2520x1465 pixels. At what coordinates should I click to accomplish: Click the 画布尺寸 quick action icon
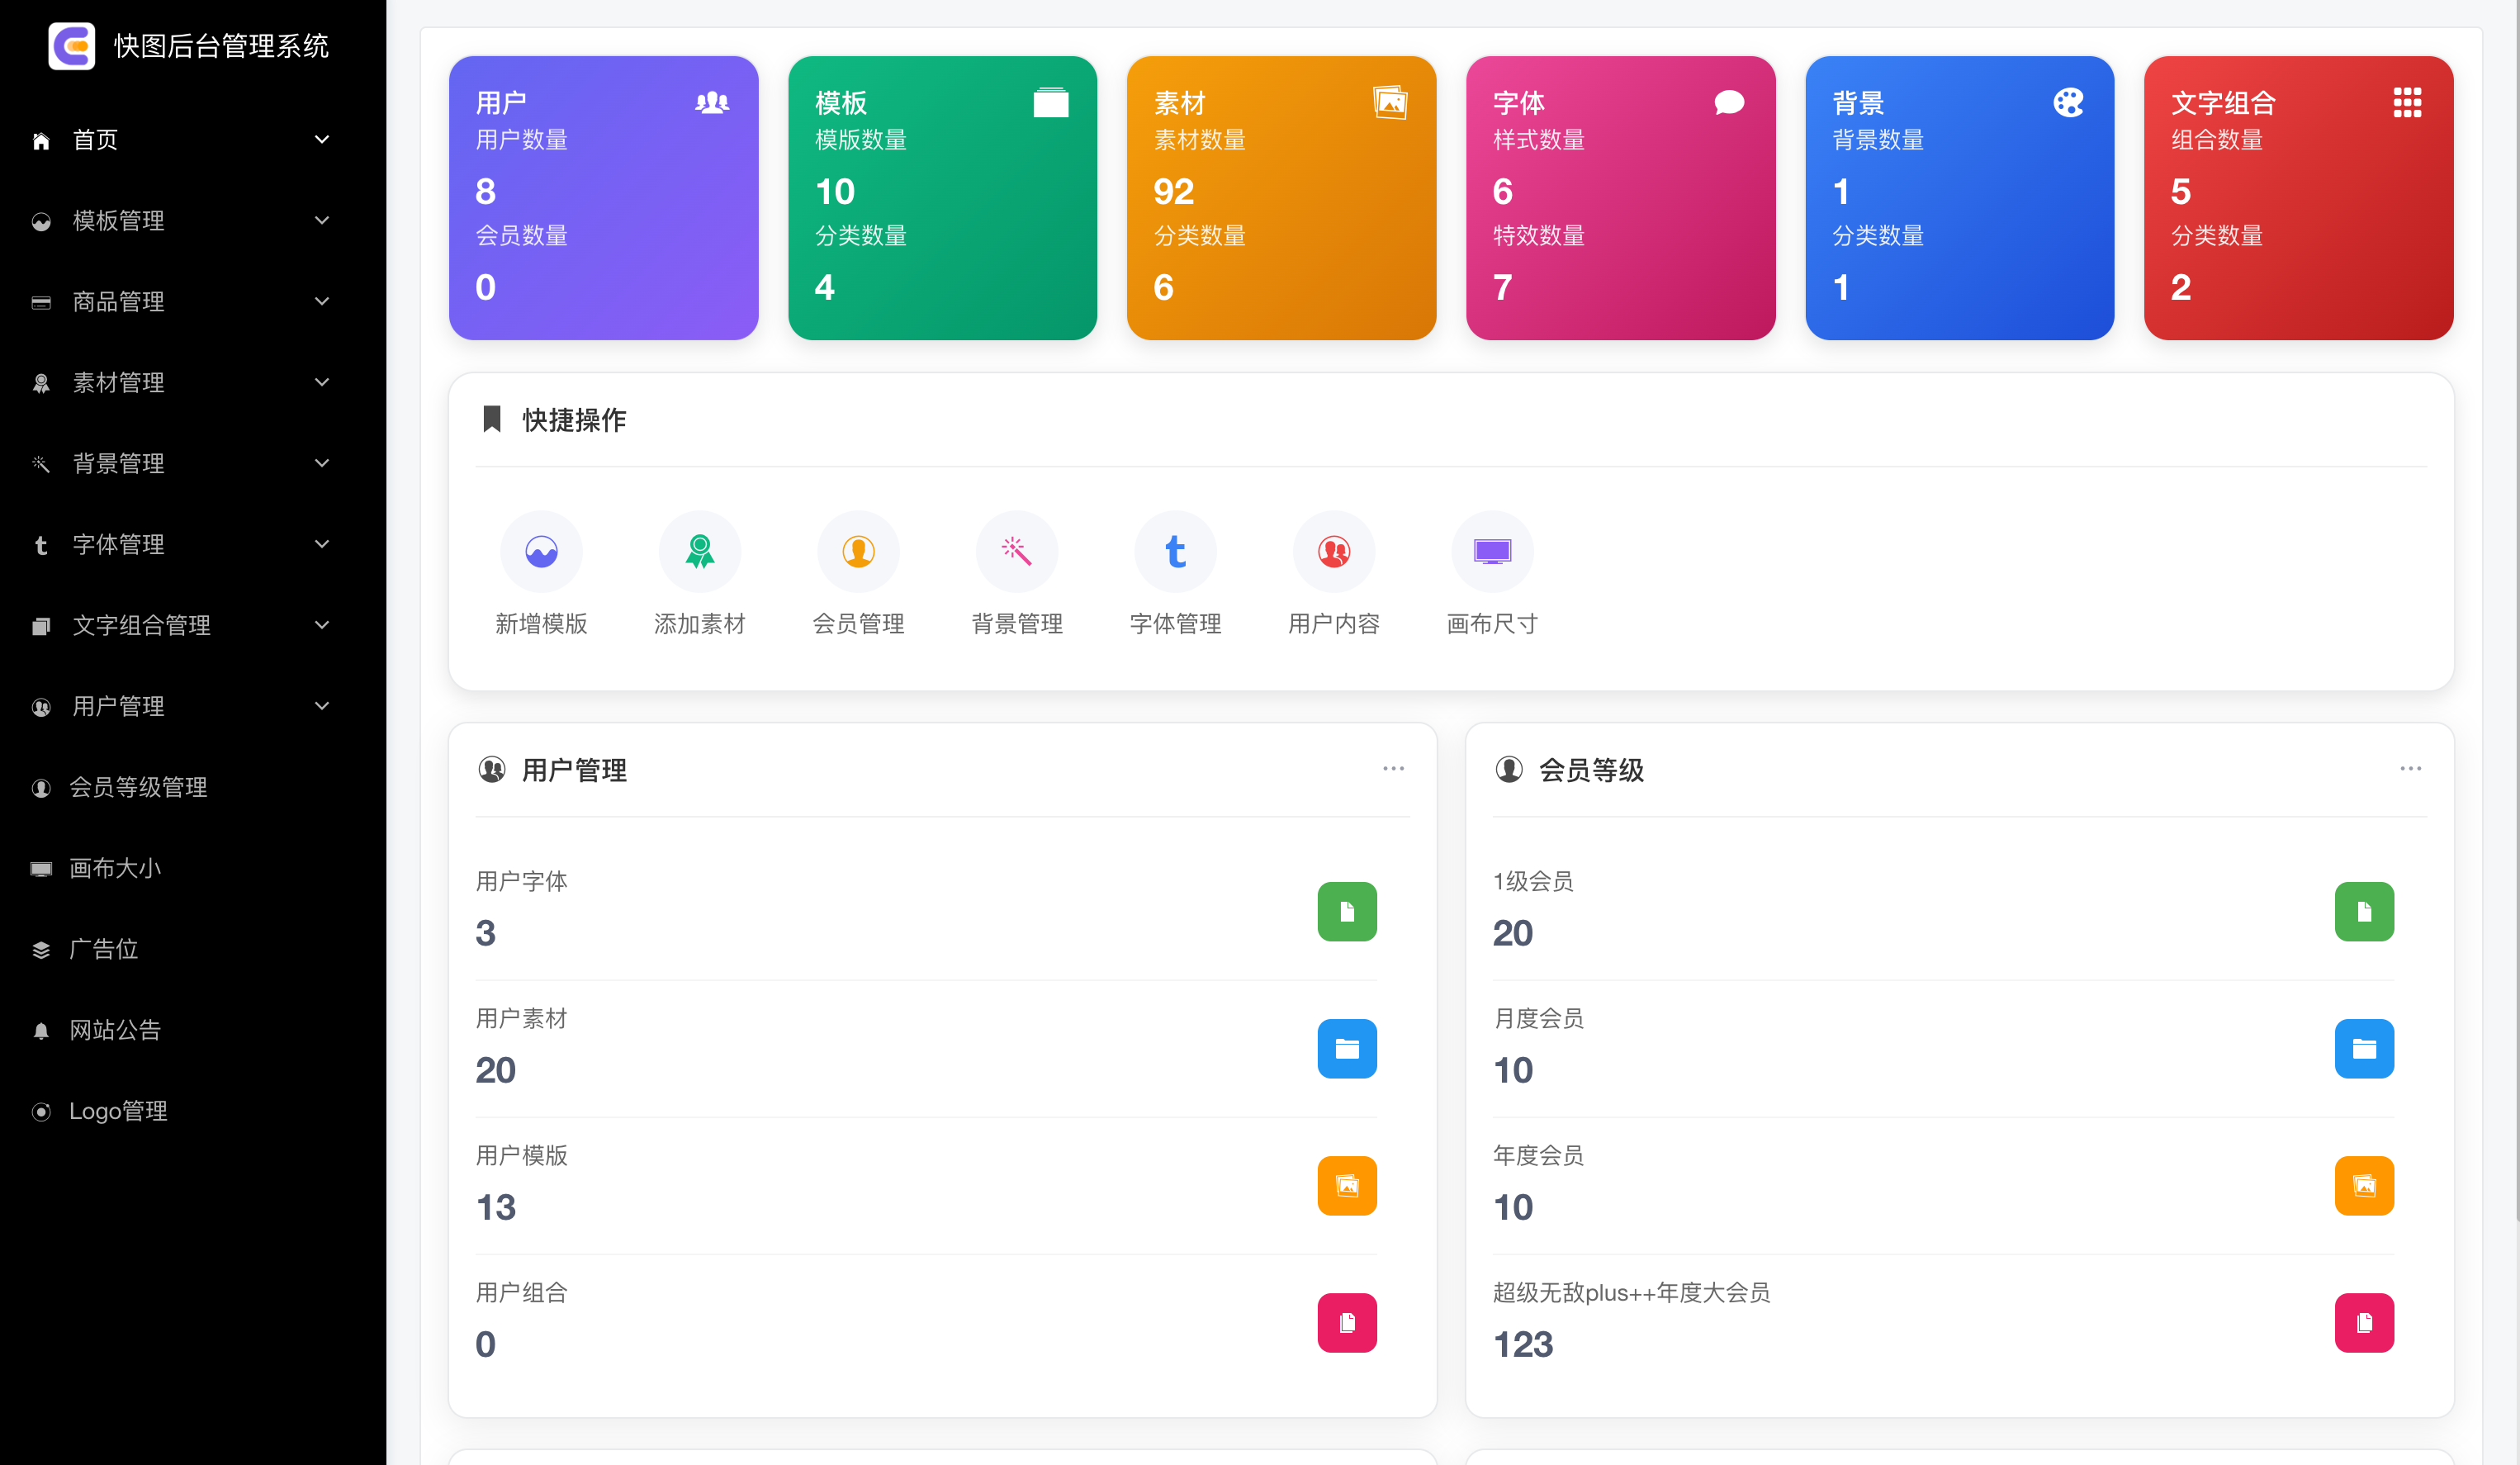click(x=1491, y=551)
